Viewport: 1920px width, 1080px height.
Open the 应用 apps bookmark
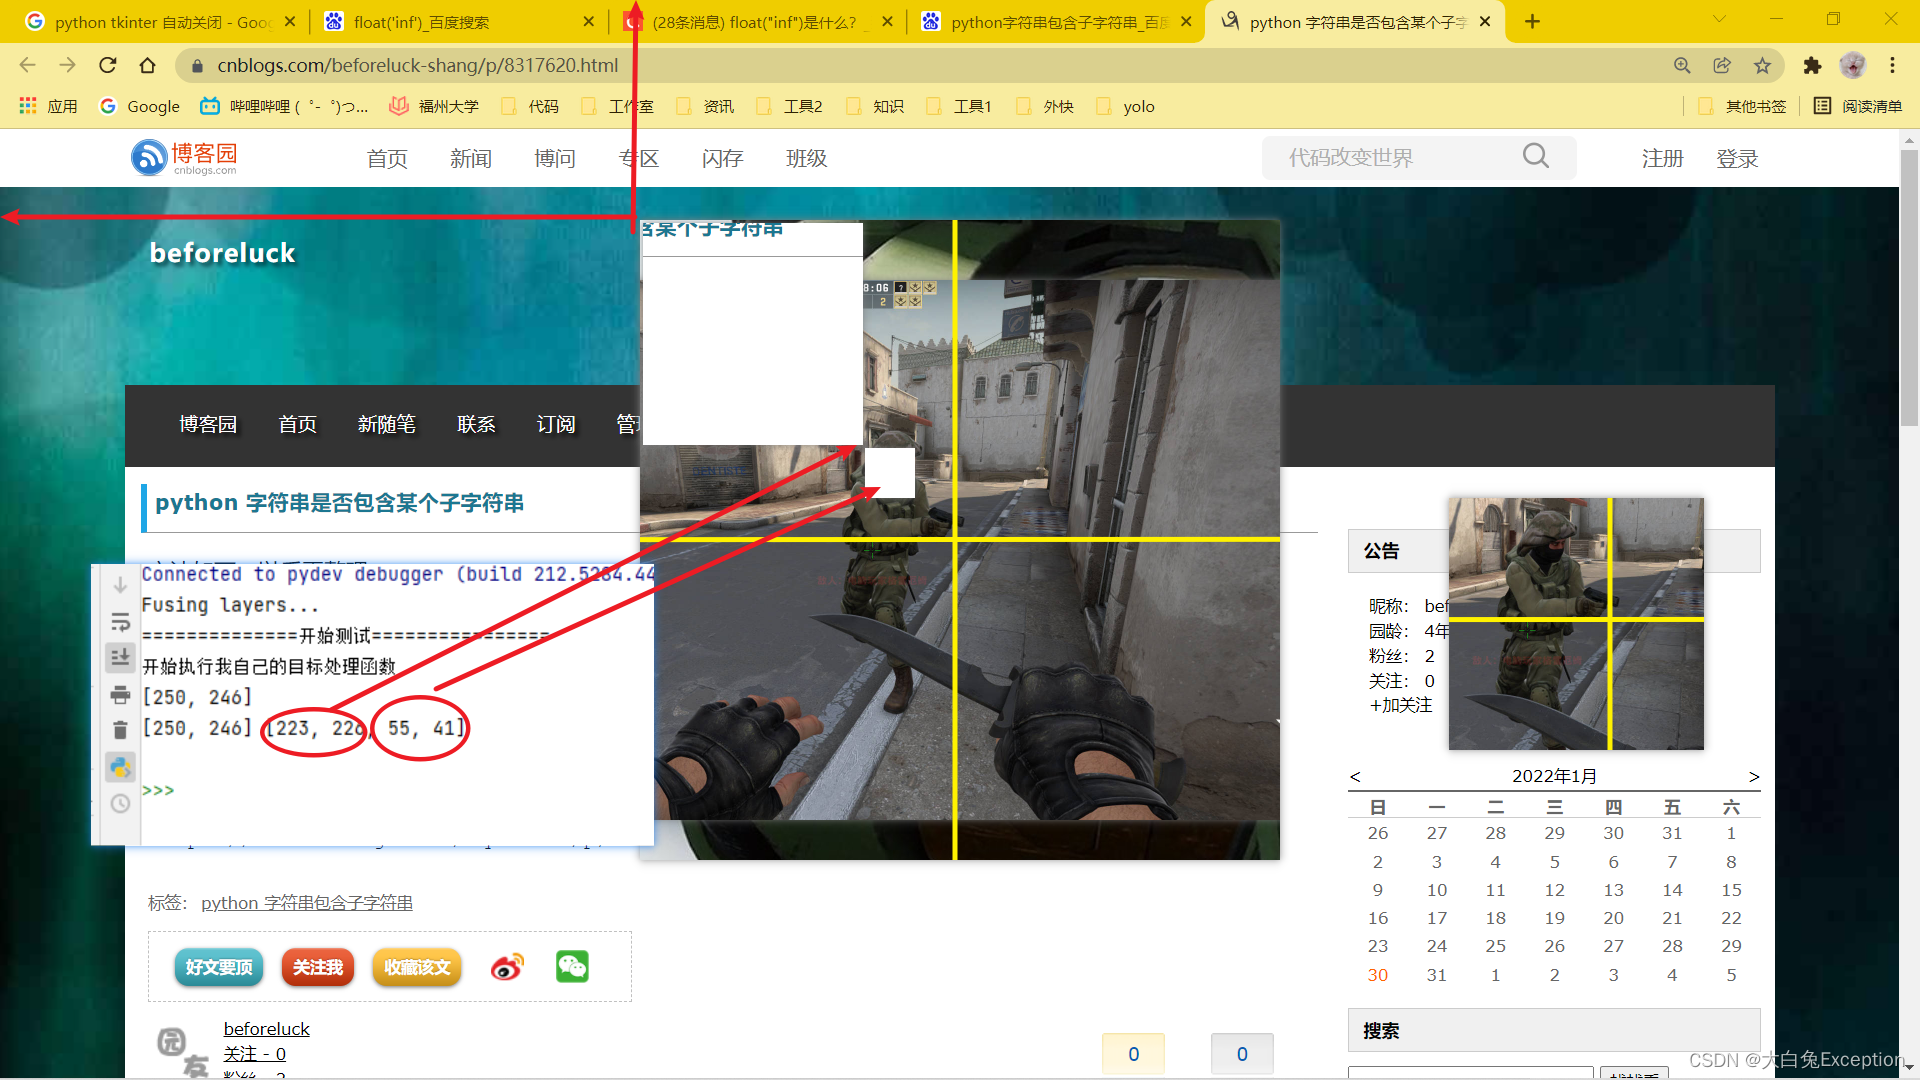[48, 106]
